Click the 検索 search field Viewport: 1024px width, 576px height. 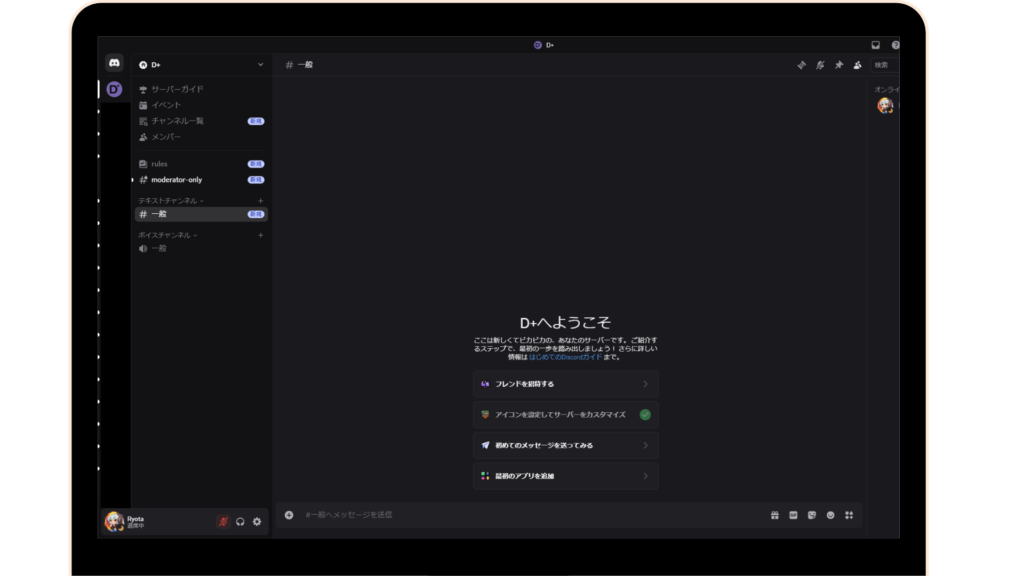coord(885,65)
